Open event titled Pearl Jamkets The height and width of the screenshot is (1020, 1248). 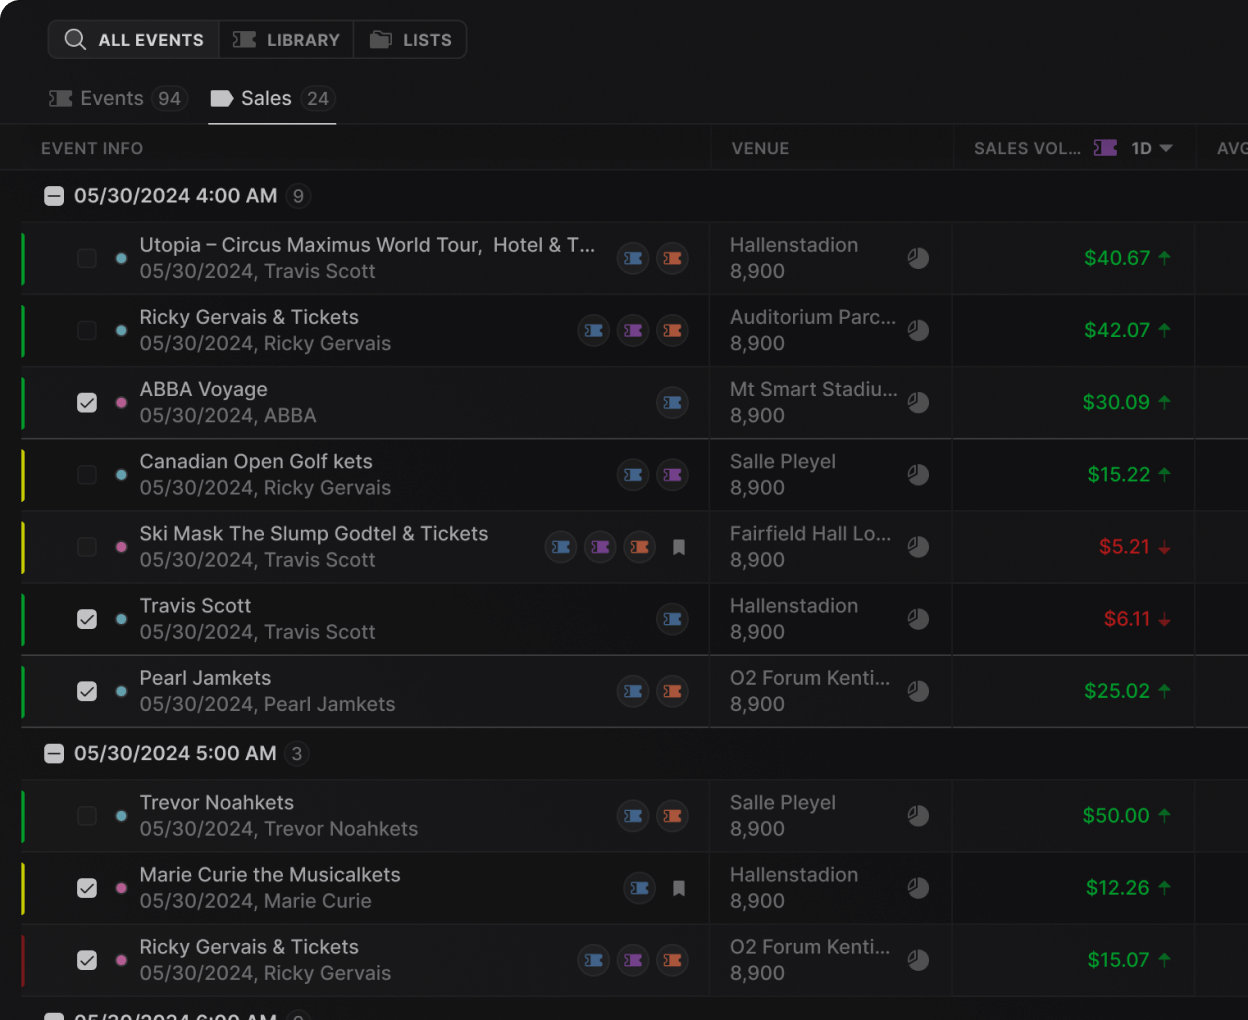(x=205, y=678)
